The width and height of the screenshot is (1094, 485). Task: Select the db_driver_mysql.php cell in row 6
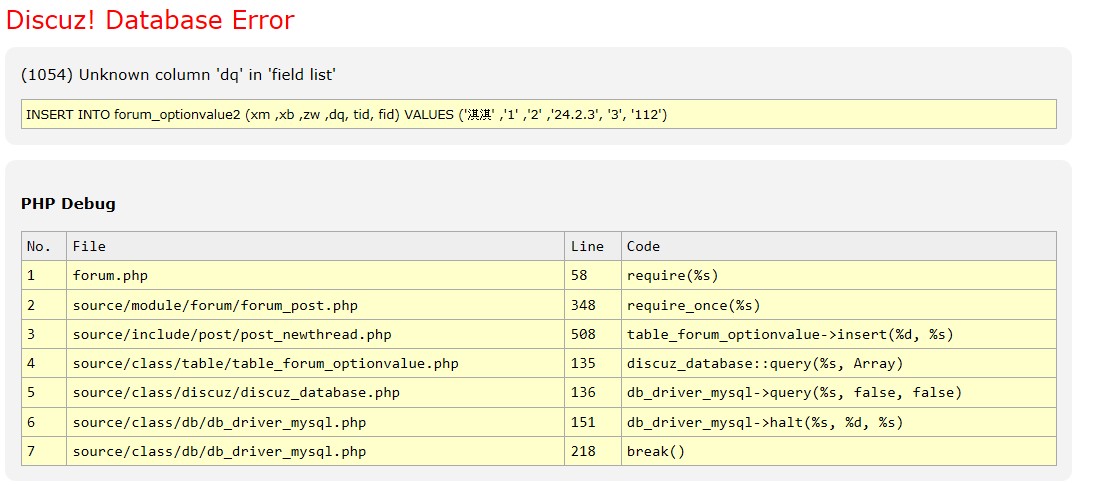coord(315,422)
